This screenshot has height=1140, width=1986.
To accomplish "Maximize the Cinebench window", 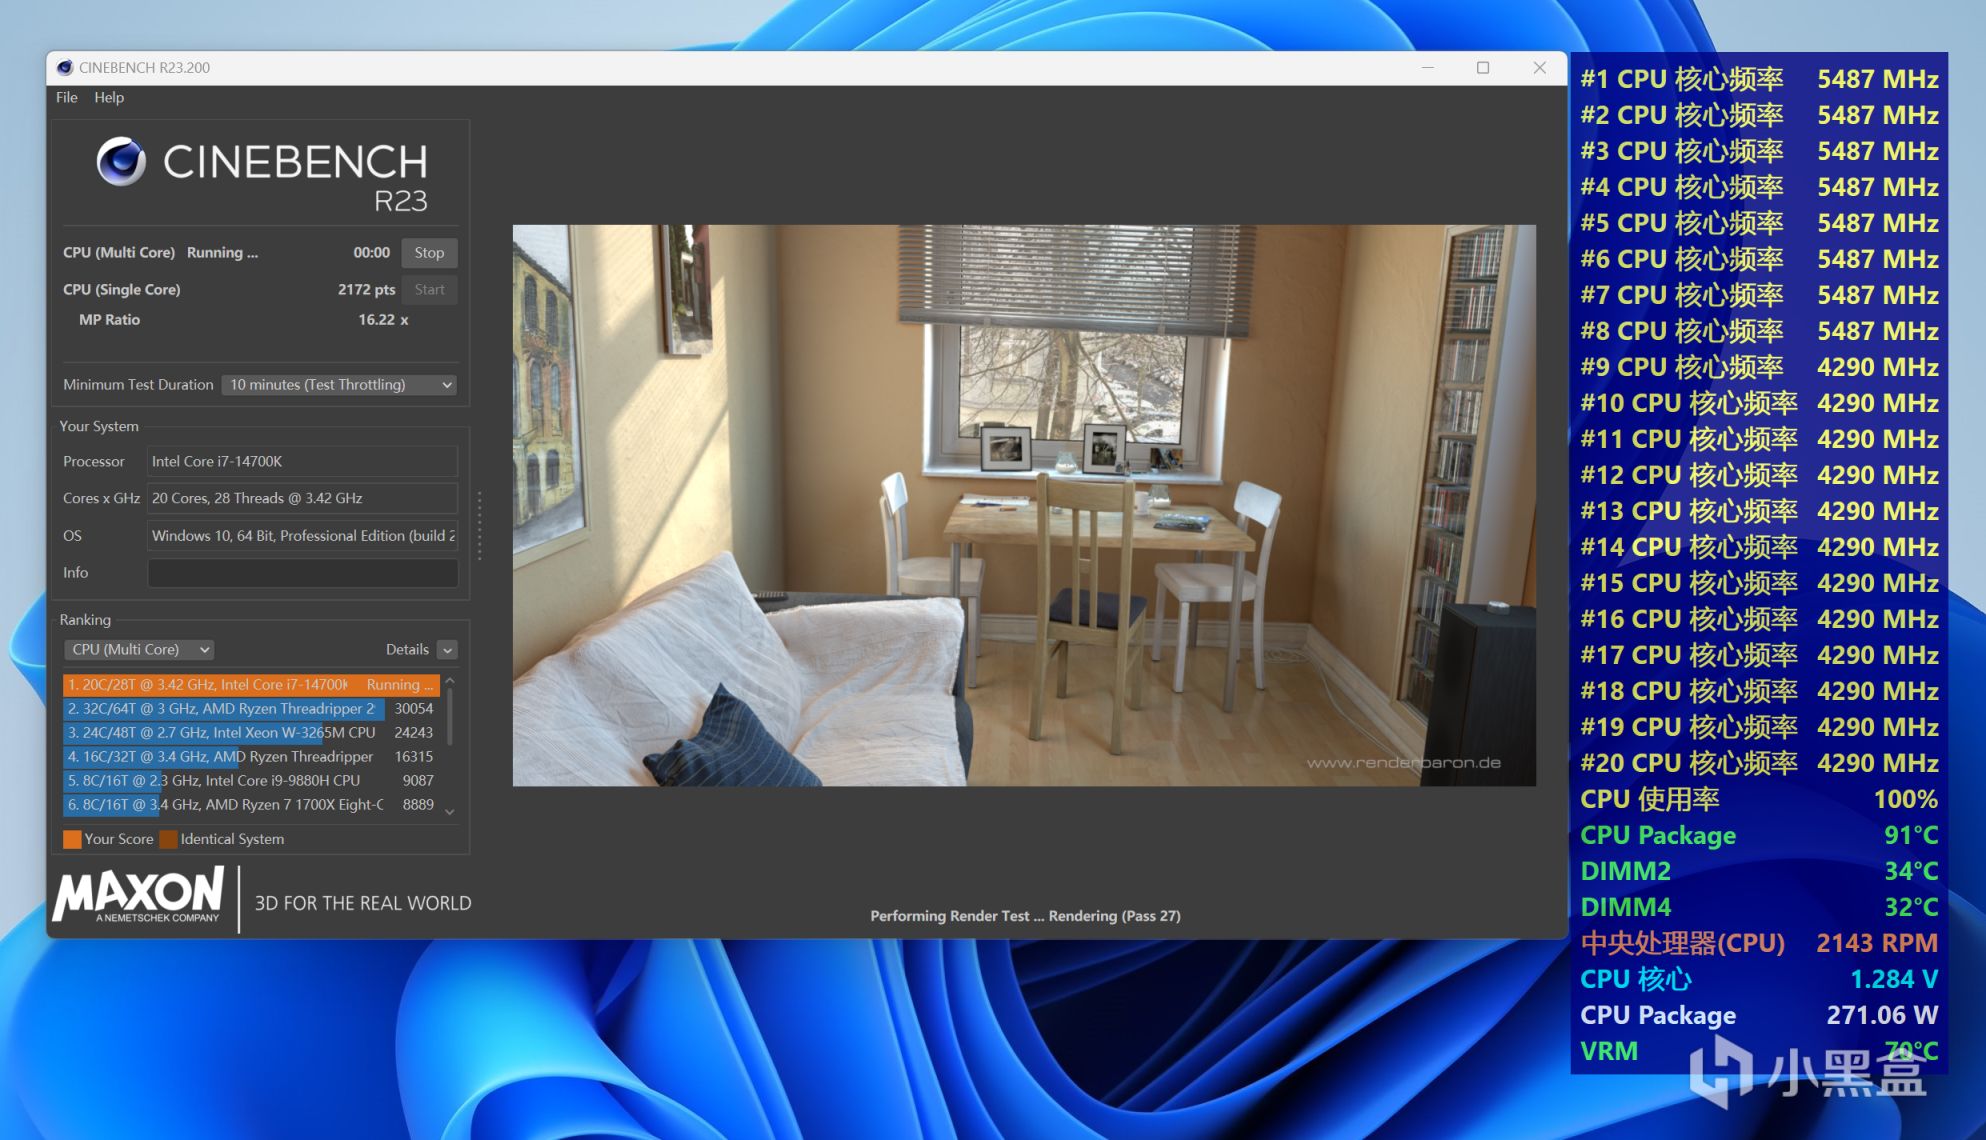I will 1483,68.
